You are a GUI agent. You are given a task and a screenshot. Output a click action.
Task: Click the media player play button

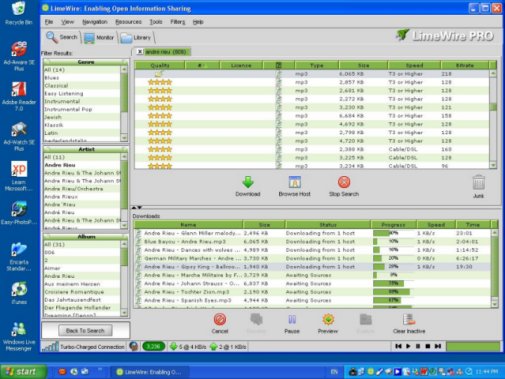click(x=408, y=346)
